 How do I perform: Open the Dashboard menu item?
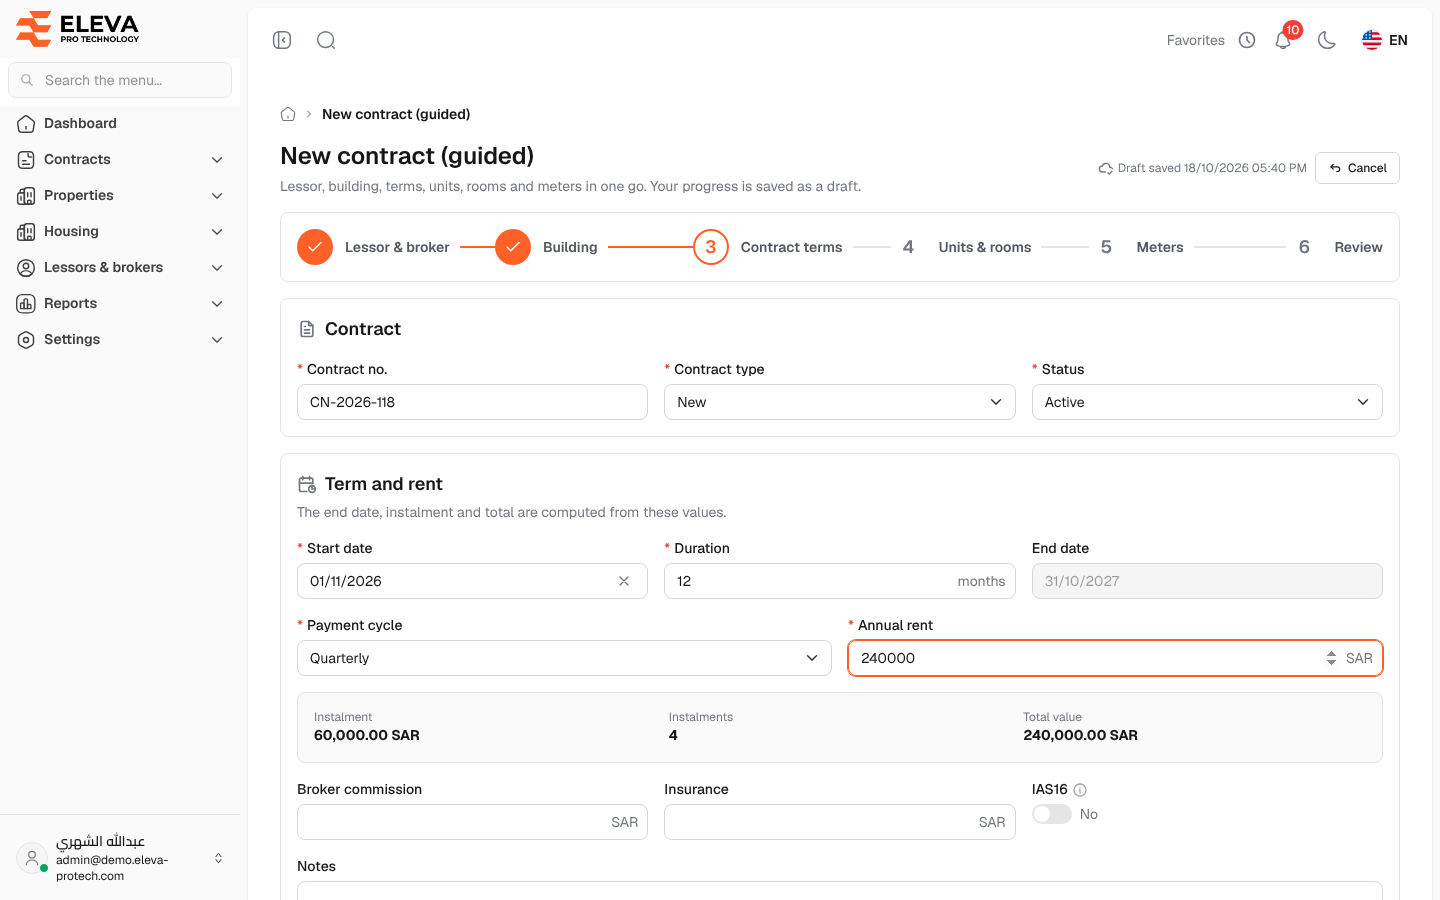click(x=120, y=123)
